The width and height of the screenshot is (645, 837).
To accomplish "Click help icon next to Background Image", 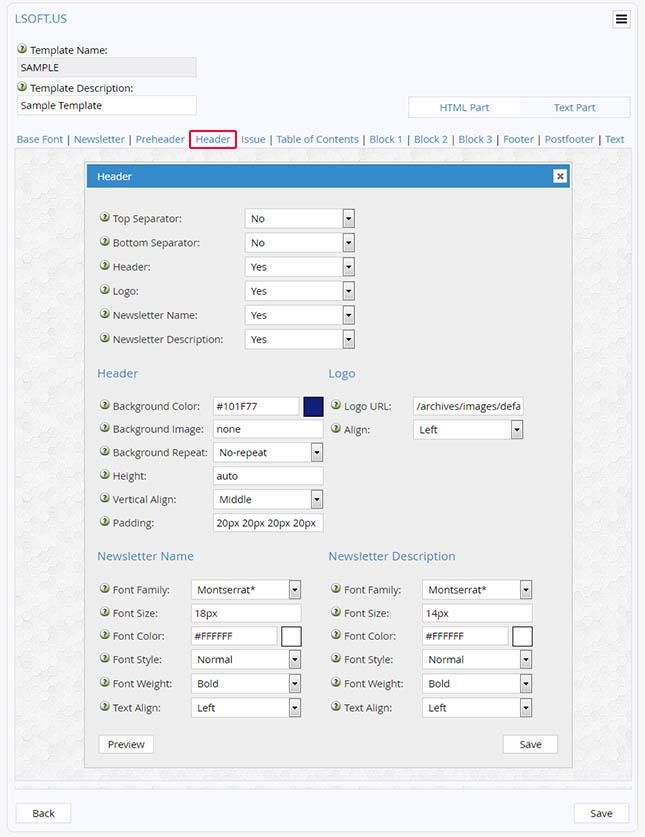I will [x=105, y=428].
